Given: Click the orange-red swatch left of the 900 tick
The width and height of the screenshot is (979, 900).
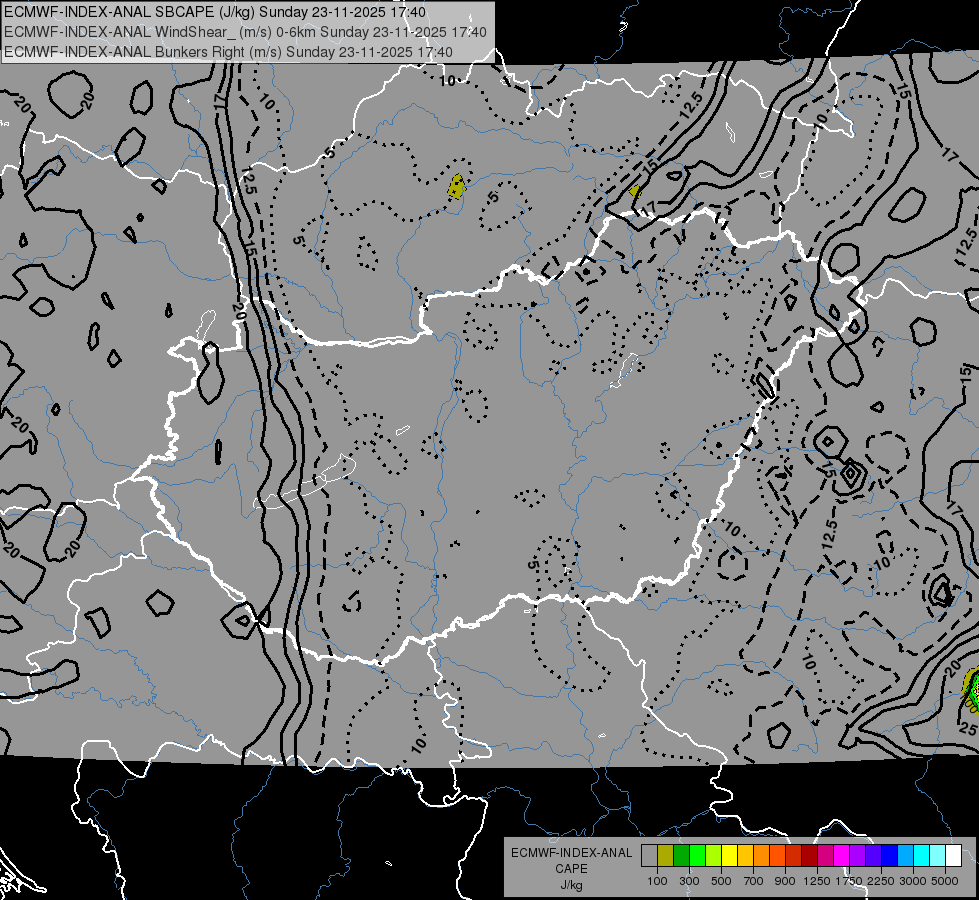Looking at the screenshot, I should [777, 855].
